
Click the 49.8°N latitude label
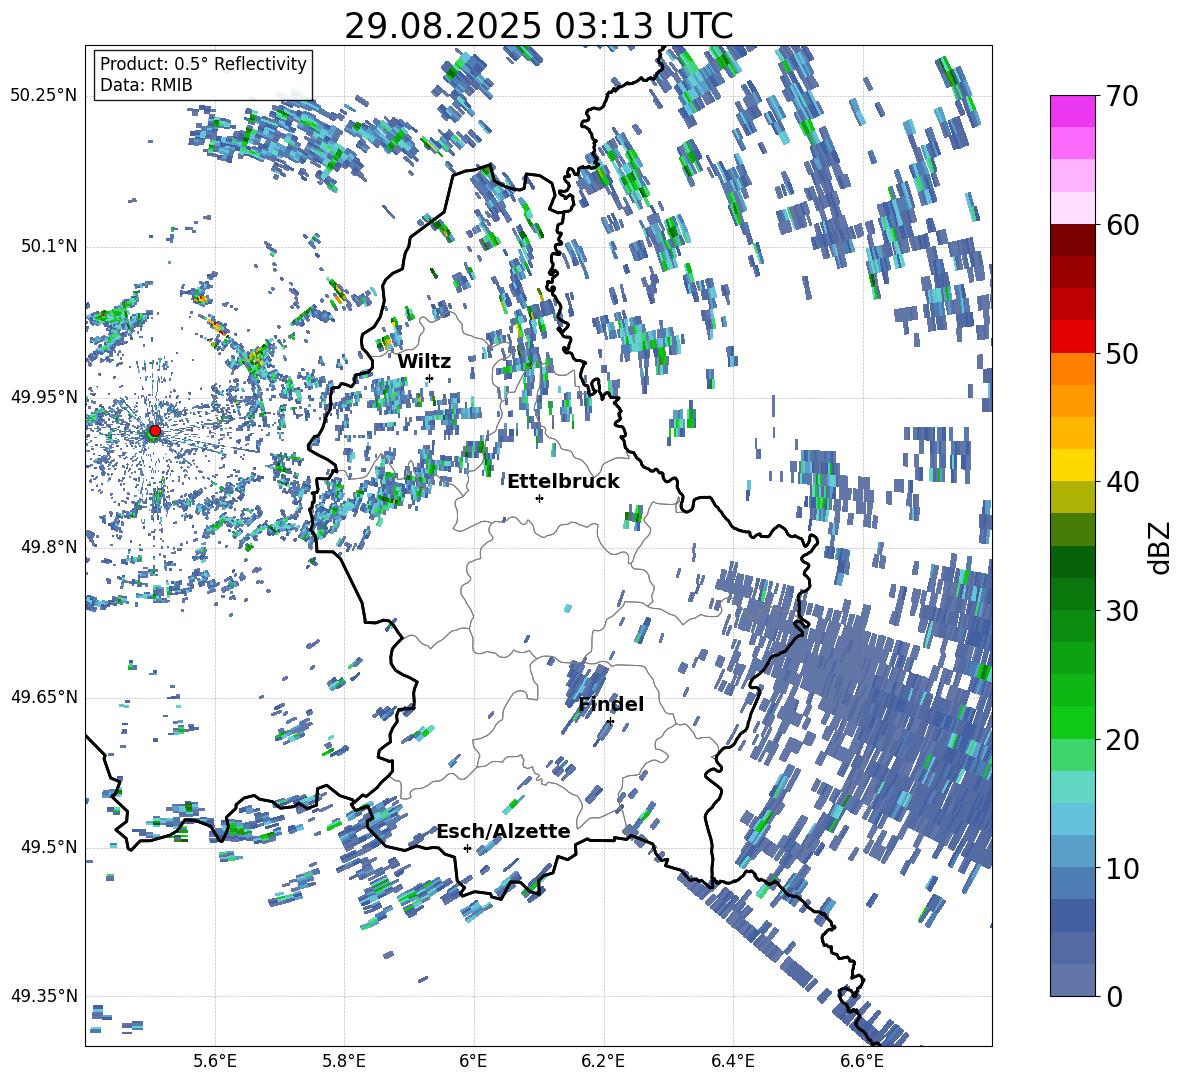coord(48,547)
